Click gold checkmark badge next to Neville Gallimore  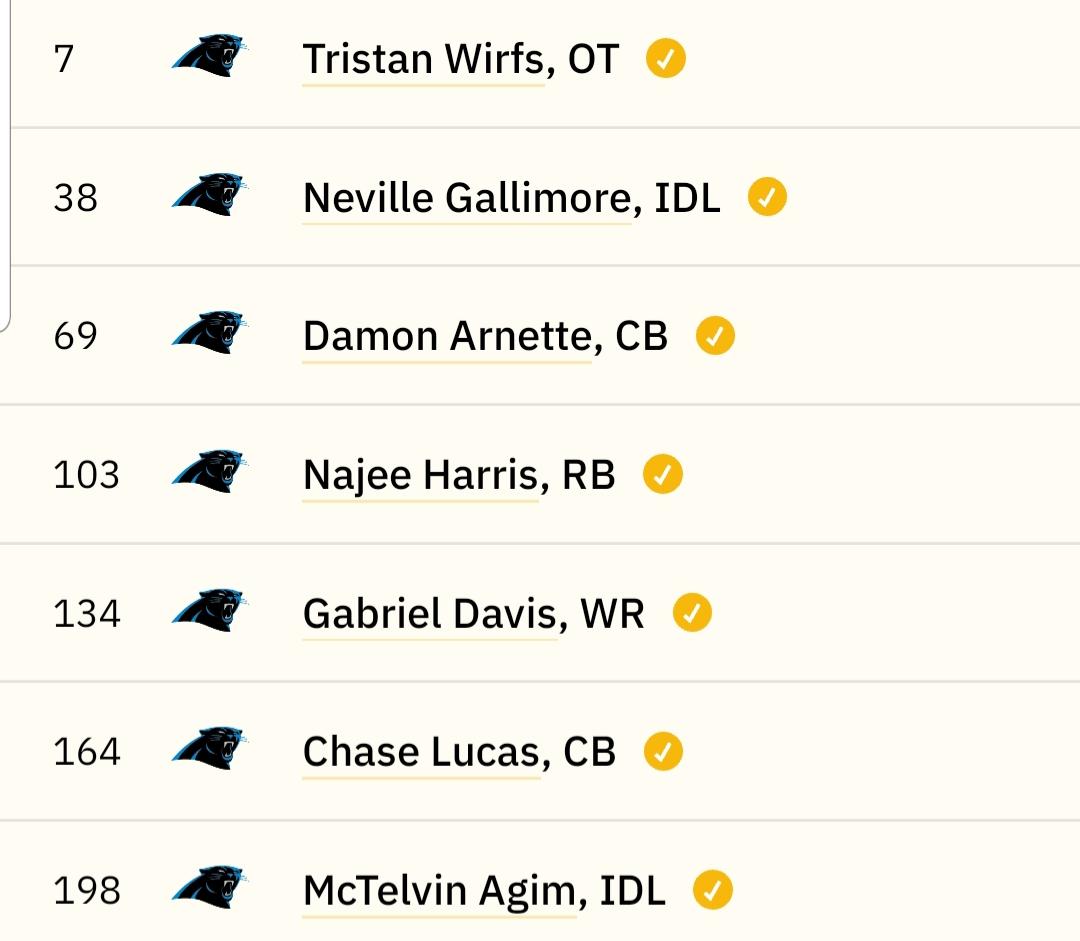click(x=767, y=196)
